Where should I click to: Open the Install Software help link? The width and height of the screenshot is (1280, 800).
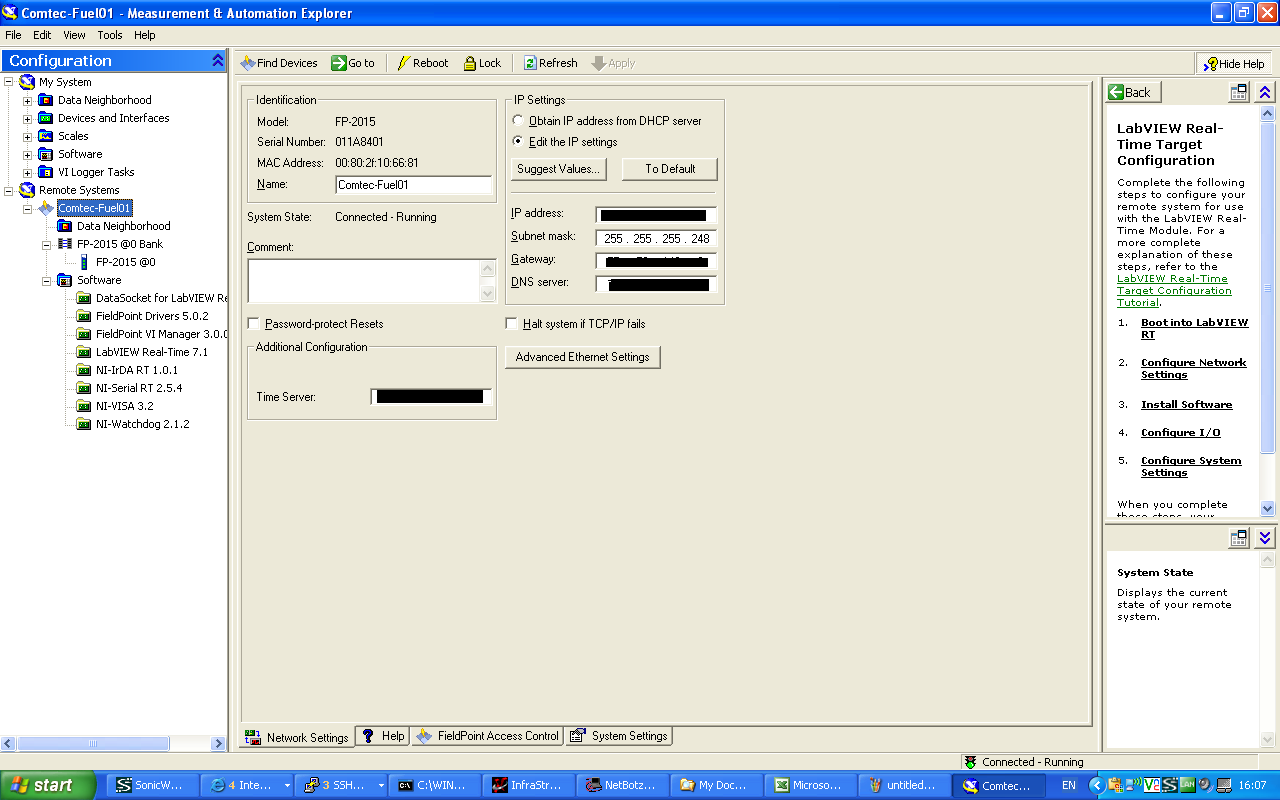1186,405
